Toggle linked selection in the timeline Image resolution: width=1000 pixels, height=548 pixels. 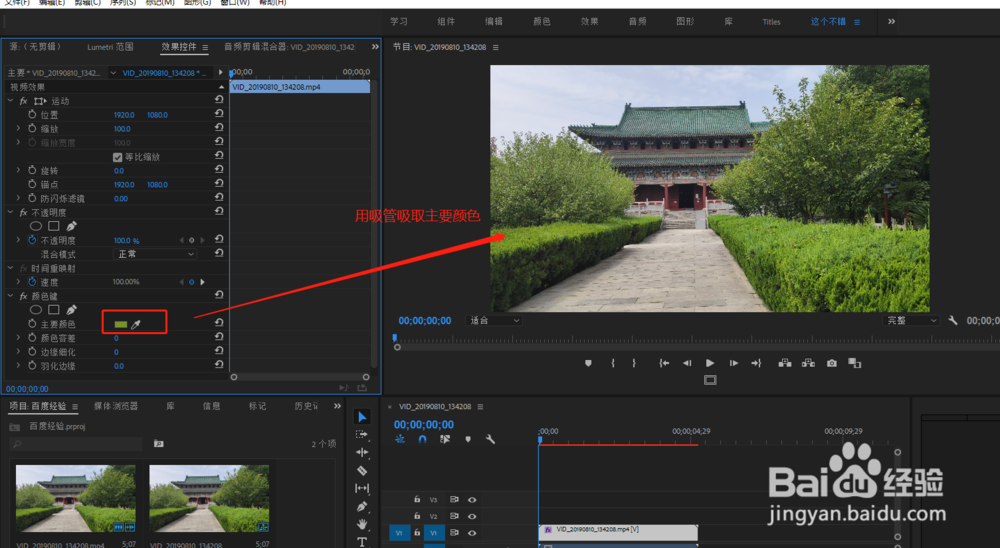445,440
